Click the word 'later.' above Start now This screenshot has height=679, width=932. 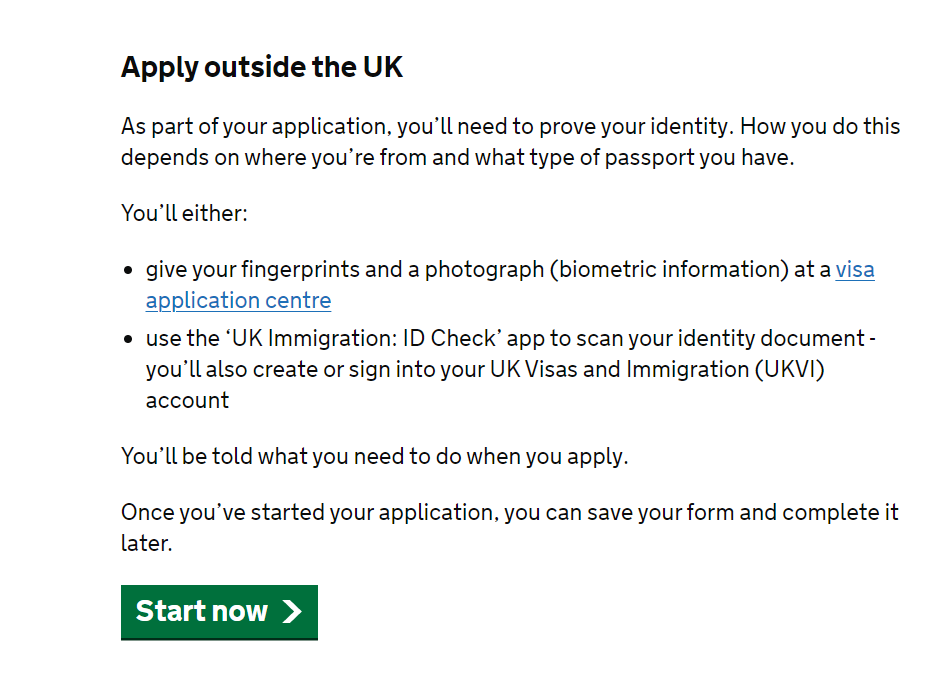tap(146, 544)
